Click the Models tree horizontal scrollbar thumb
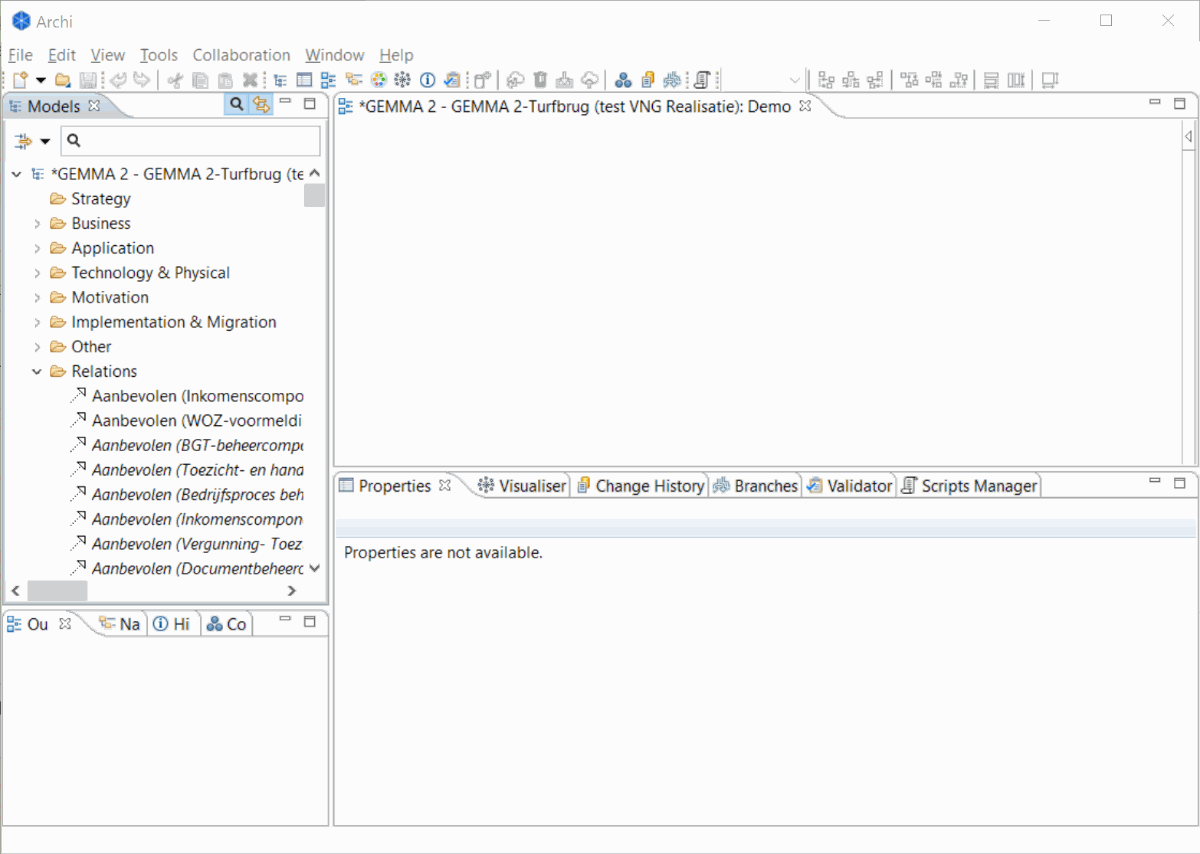The width and height of the screenshot is (1200, 854). 57,591
